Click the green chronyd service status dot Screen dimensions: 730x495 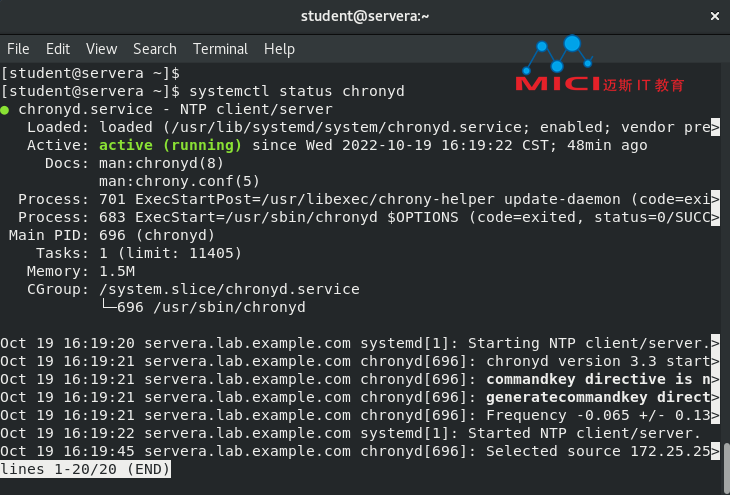[5, 110]
